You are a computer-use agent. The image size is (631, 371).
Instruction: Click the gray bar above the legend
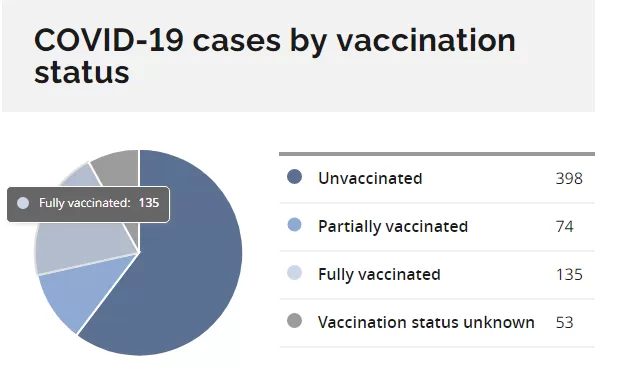437,154
